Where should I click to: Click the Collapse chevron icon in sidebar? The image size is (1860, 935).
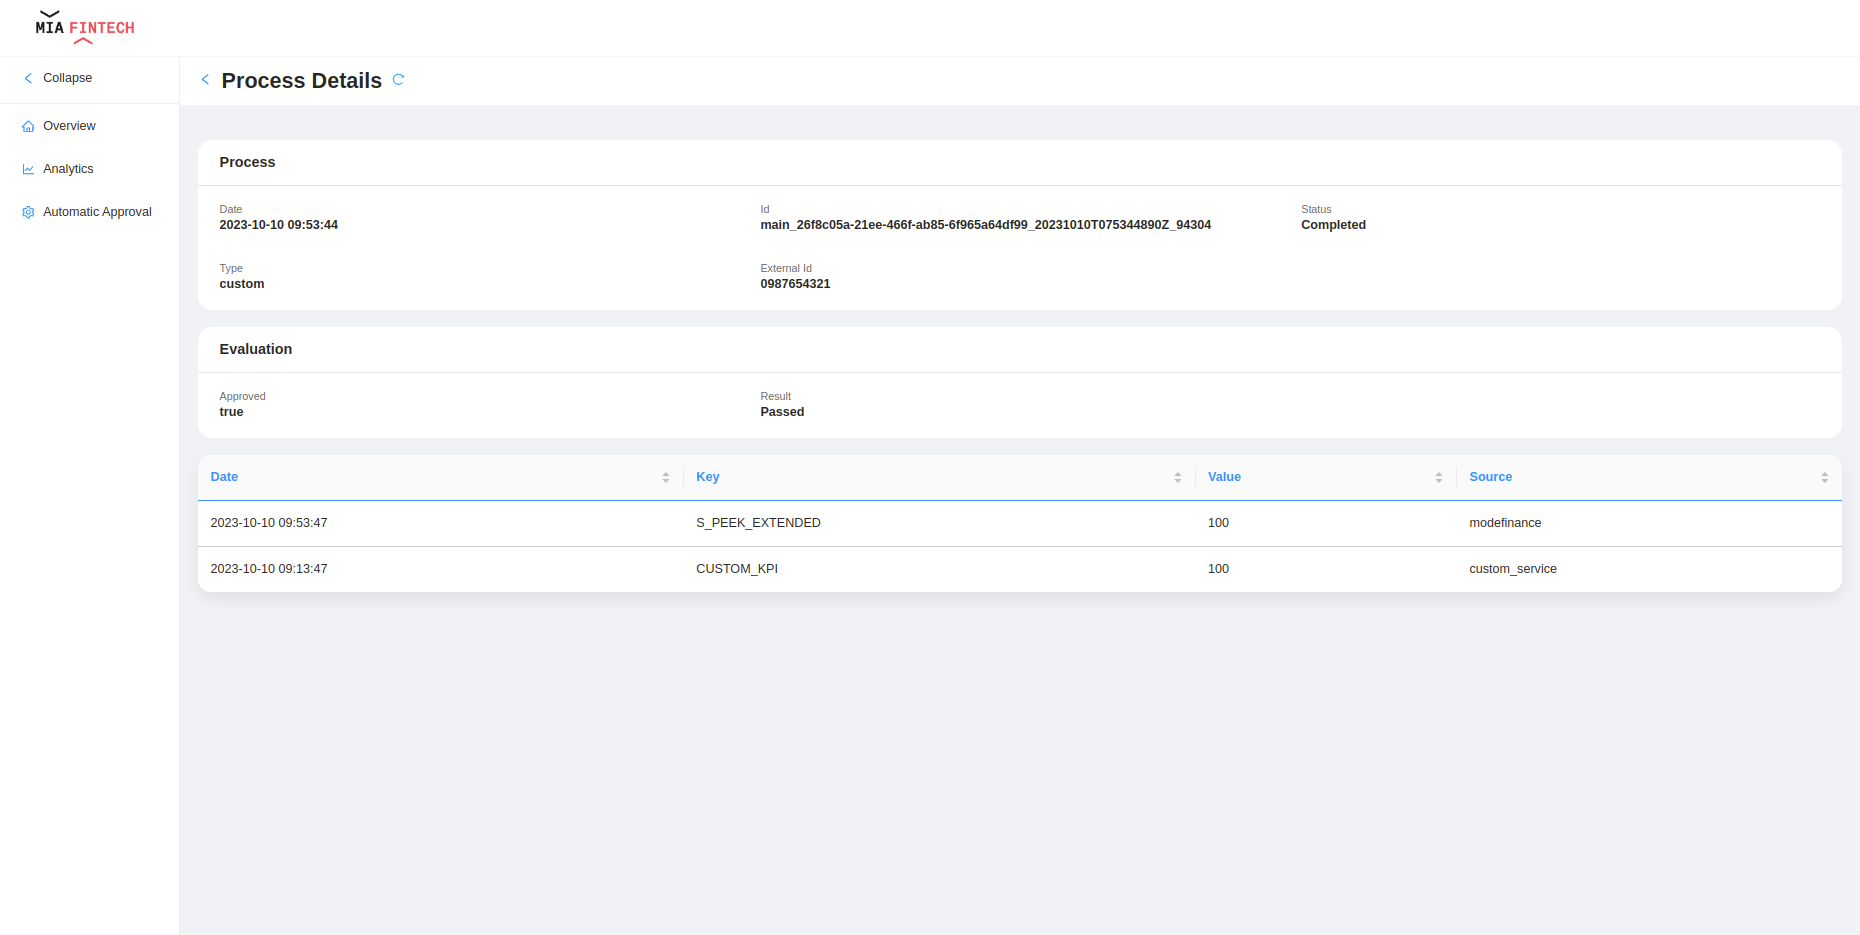28,78
